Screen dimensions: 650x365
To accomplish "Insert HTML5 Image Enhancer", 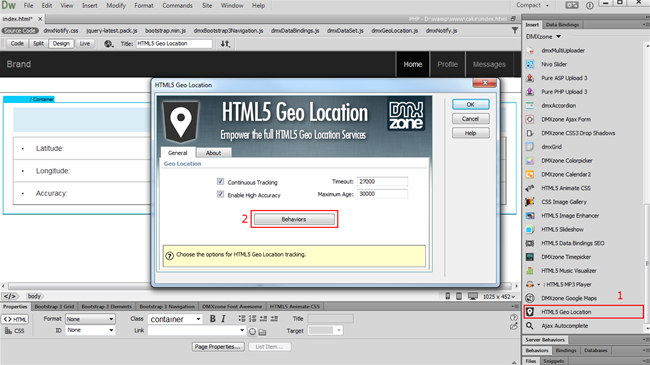I will (570, 216).
